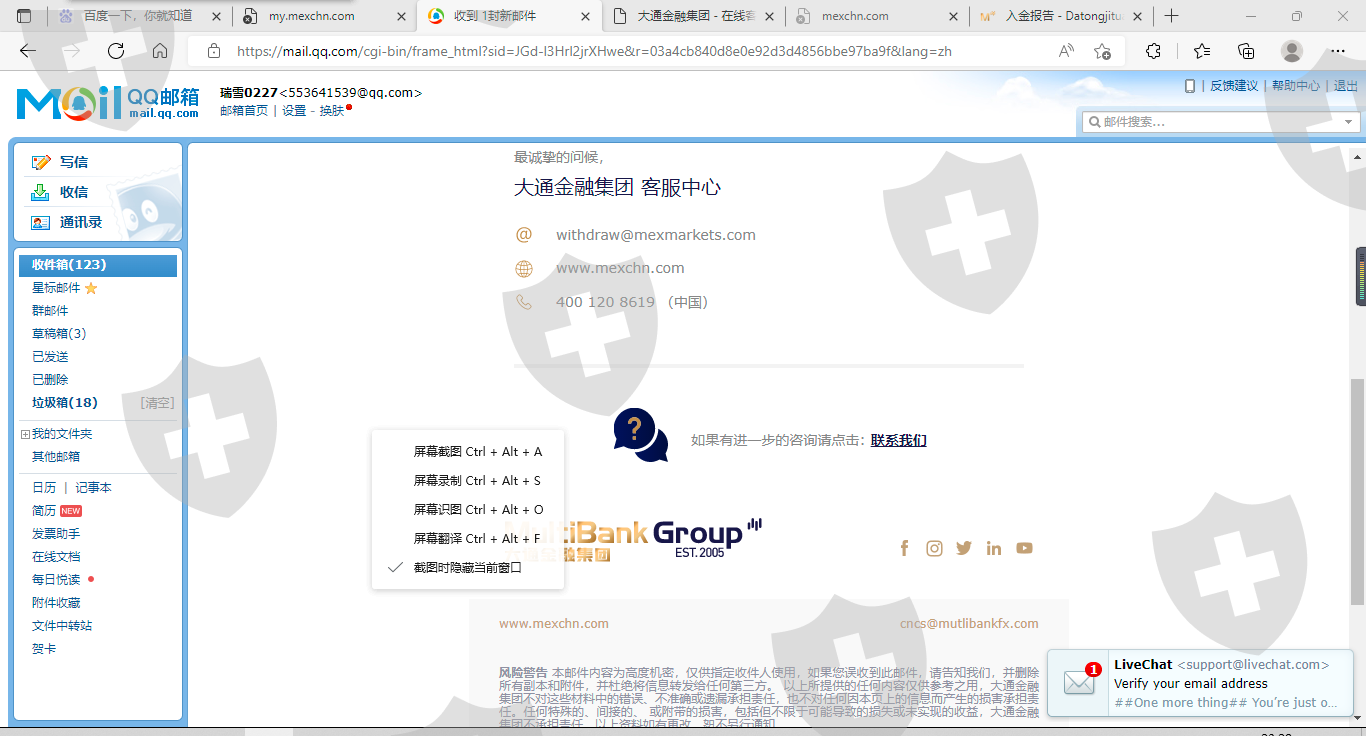Click the 邮件搜索 search field
This screenshot has width=1366, height=736.
click(1210, 122)
